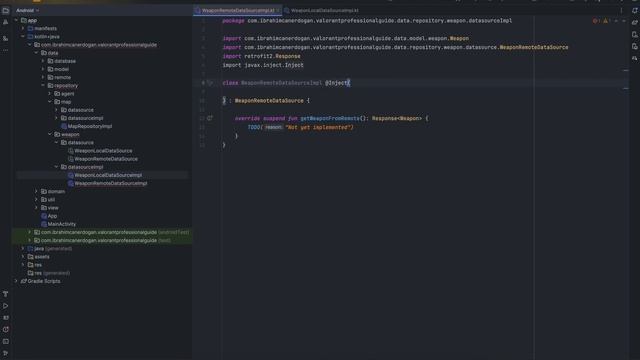Select WeaponLocalDataSourceImpl in project tree
This screenshot has height=360, width=640.
coord(105,175)
